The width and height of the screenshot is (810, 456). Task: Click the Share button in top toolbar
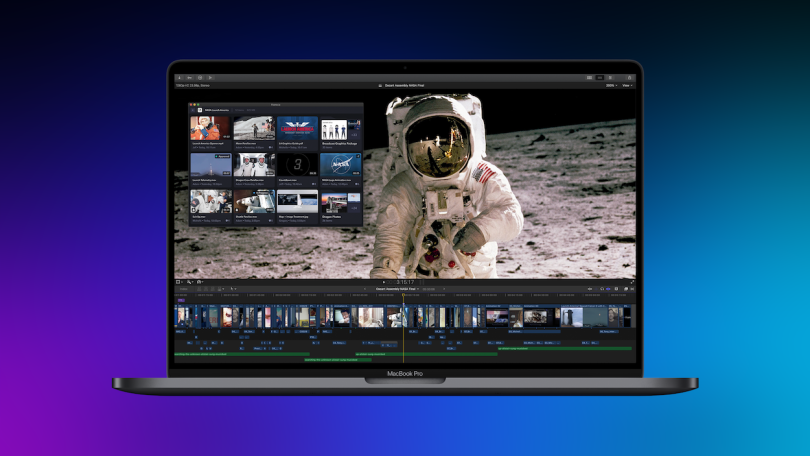coord(628,77)
